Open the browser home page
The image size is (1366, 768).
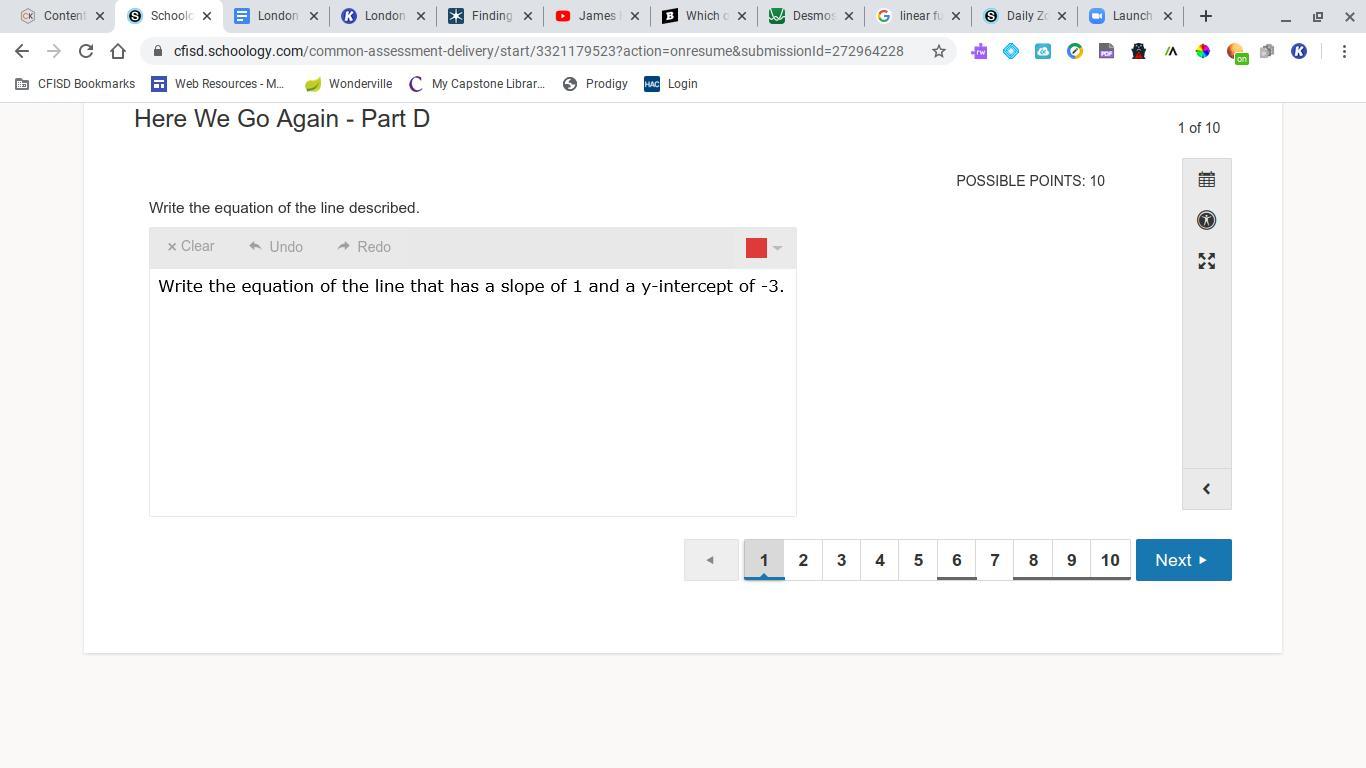118,51
